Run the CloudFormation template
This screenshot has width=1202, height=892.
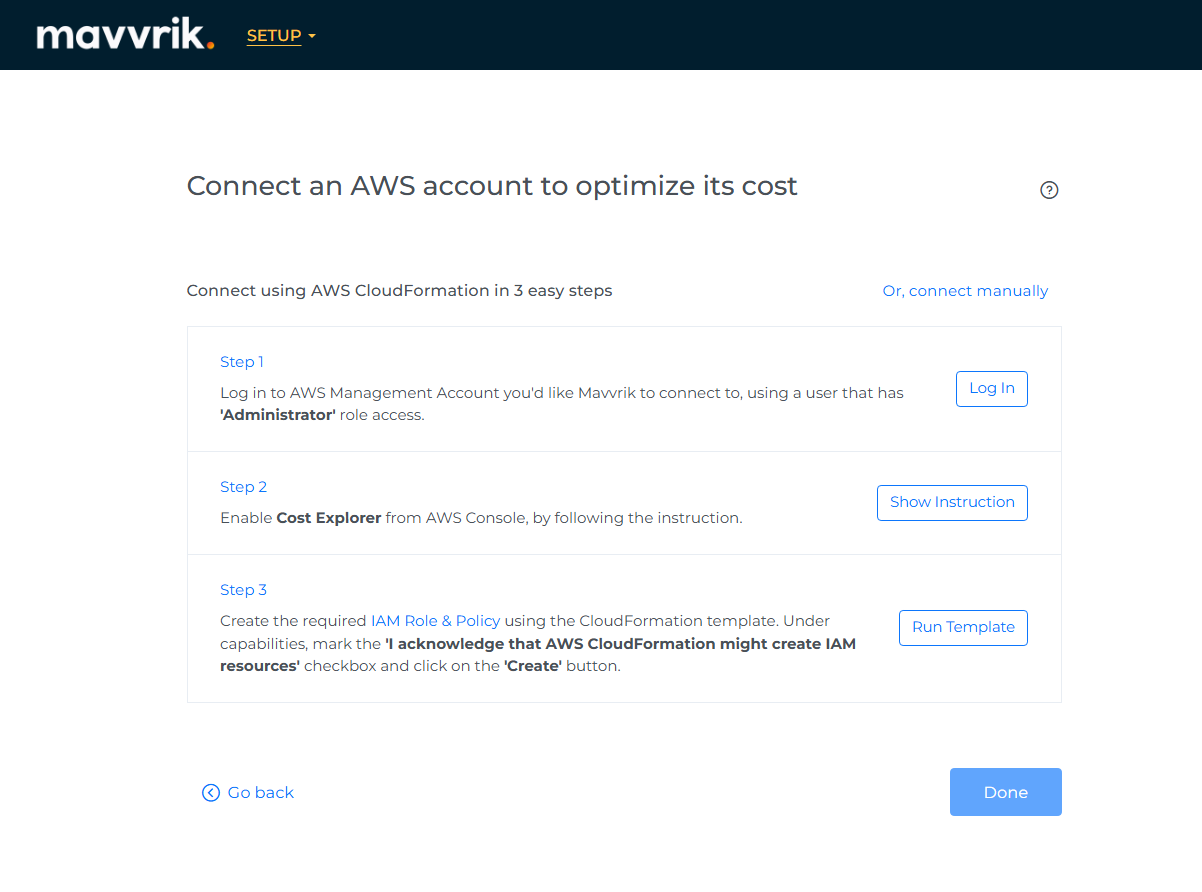pyautogui.click(x=963, y=628)
